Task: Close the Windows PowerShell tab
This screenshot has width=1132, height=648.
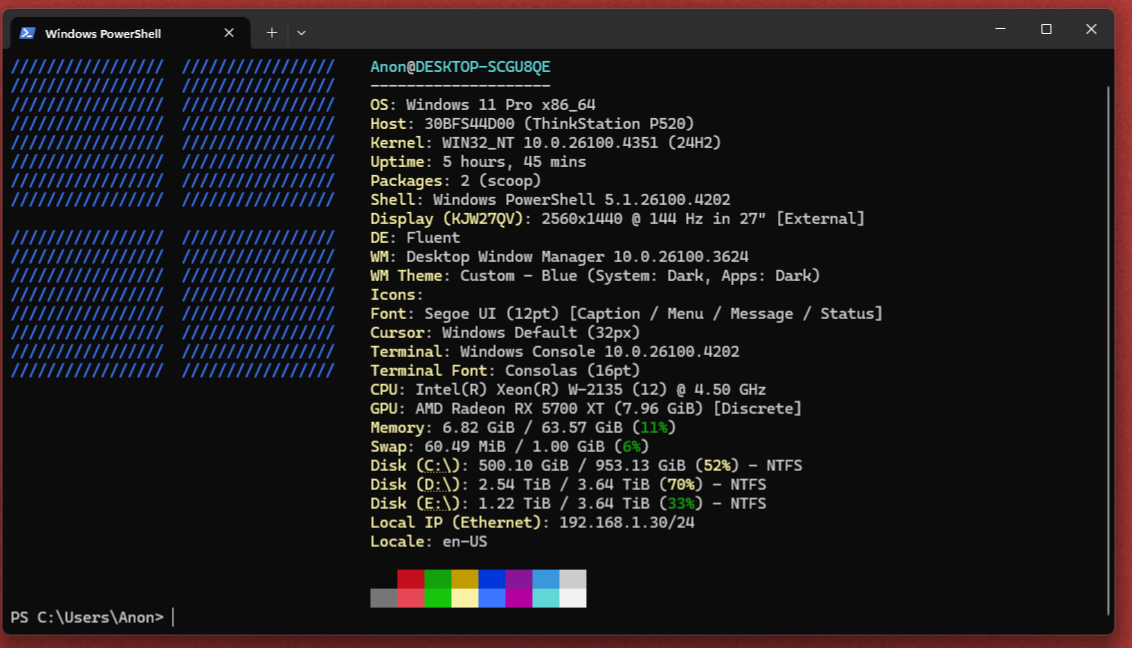Action: (229, 33)
